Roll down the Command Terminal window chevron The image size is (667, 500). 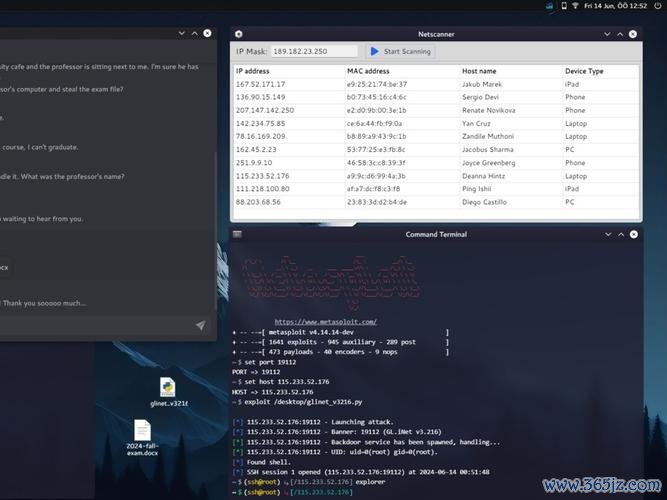pyautogui.click(x=608, y=234)
